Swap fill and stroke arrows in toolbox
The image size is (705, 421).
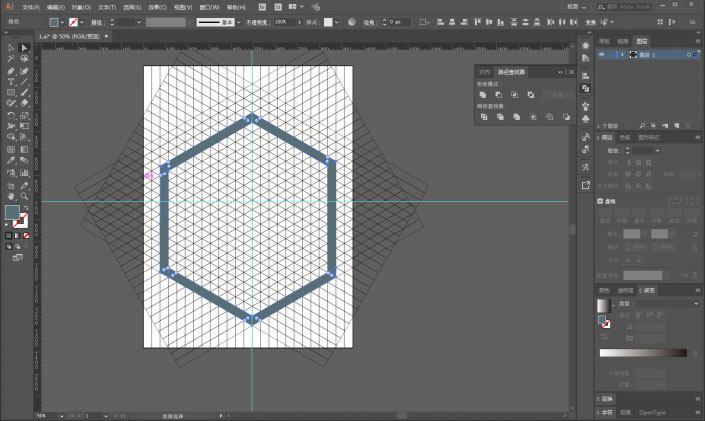26,208
